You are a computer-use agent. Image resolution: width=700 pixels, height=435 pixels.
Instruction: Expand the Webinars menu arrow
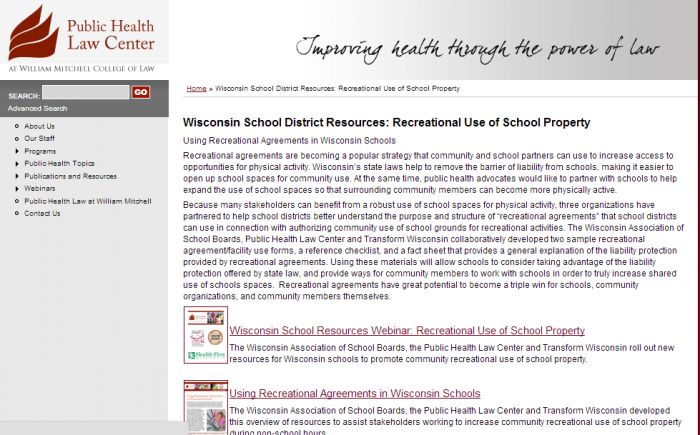(x=17, y=189)
